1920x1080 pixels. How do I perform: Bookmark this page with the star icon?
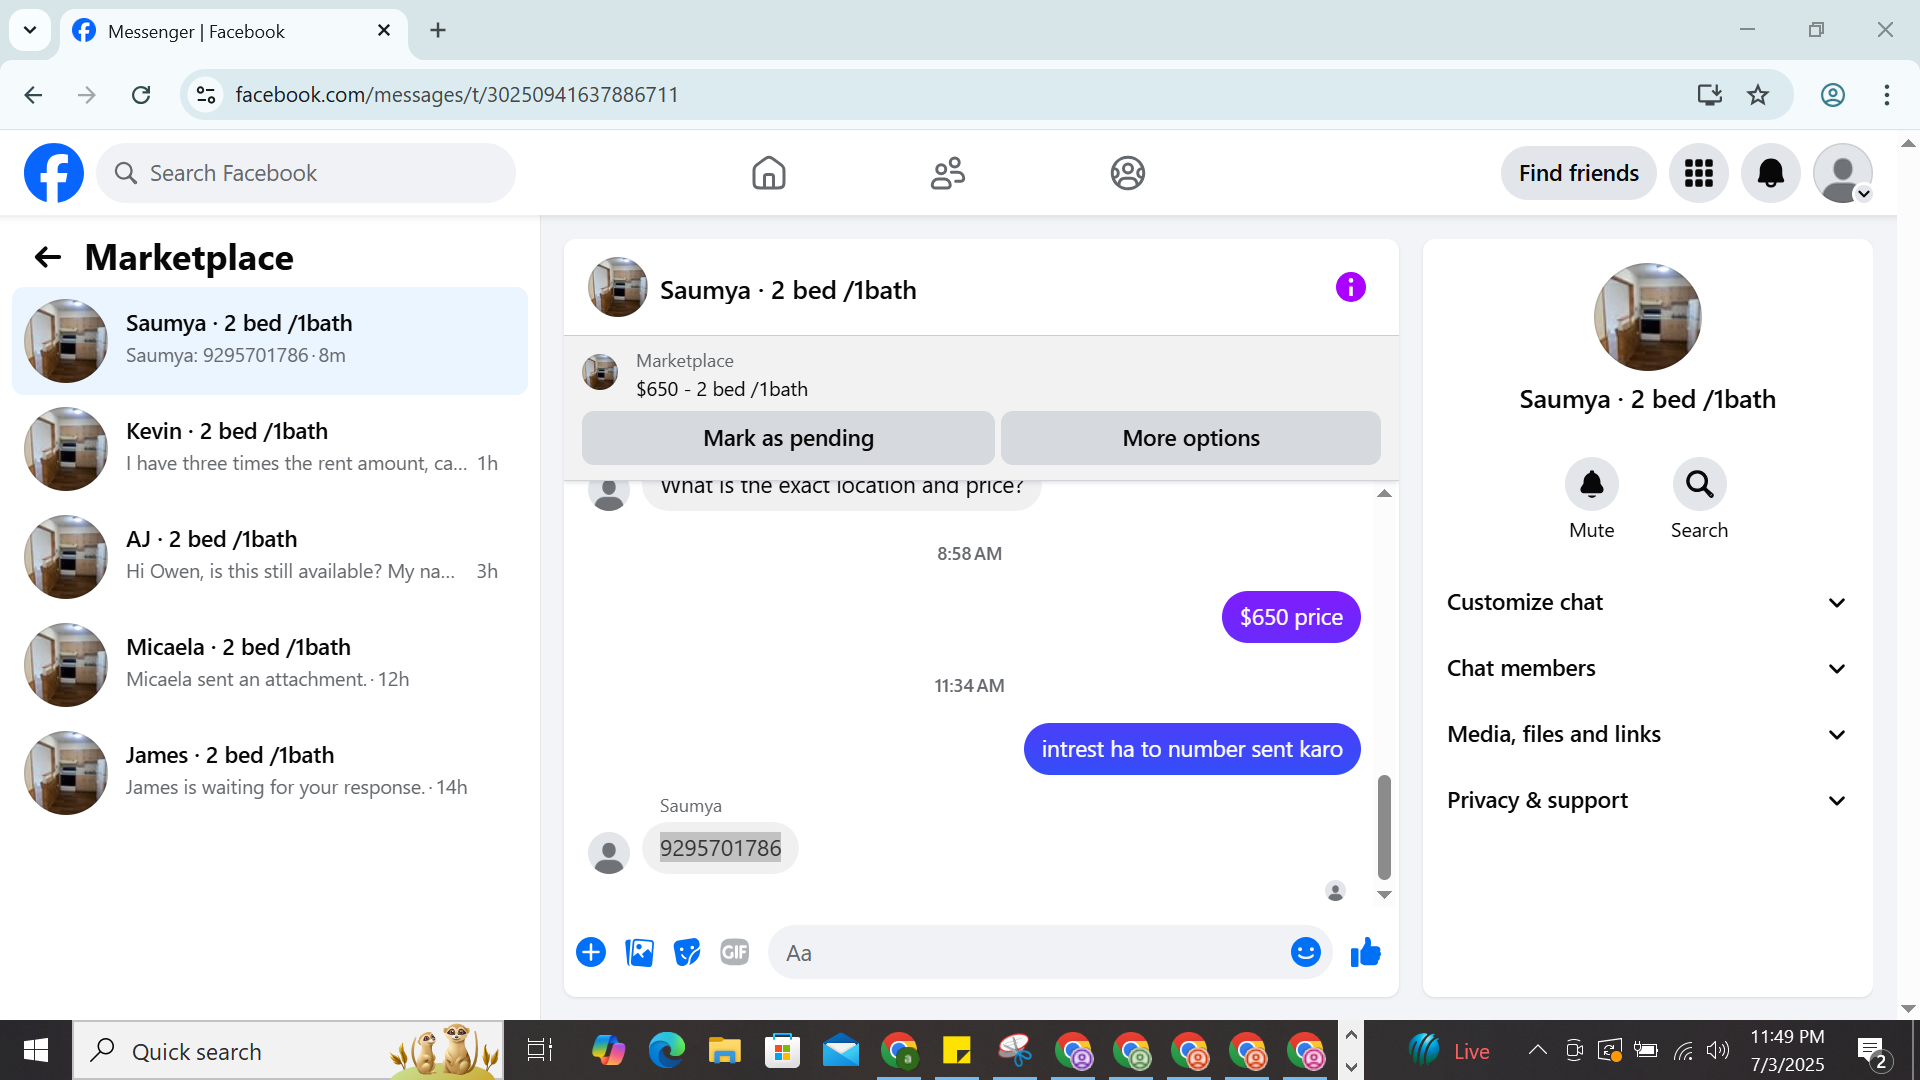click(x=1757, y=95)
